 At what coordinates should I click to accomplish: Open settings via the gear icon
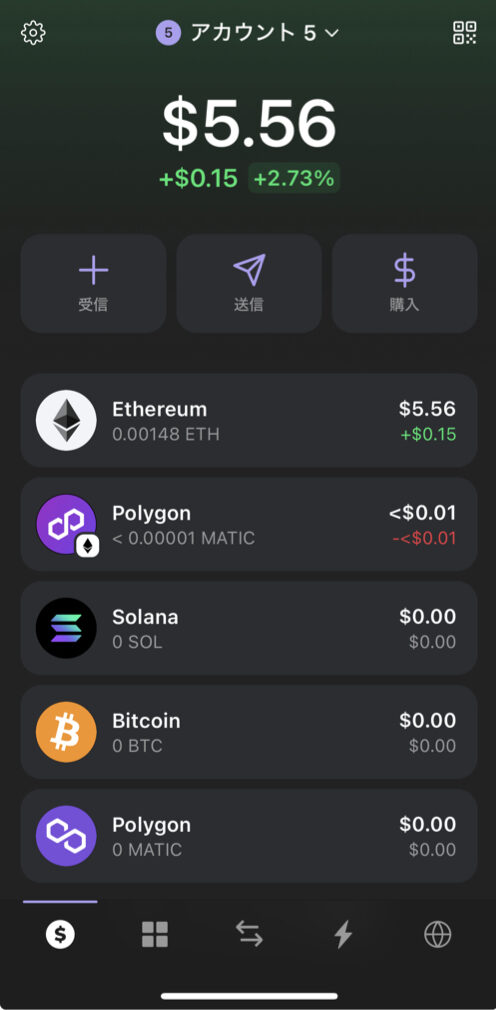[x=33, y=33]
